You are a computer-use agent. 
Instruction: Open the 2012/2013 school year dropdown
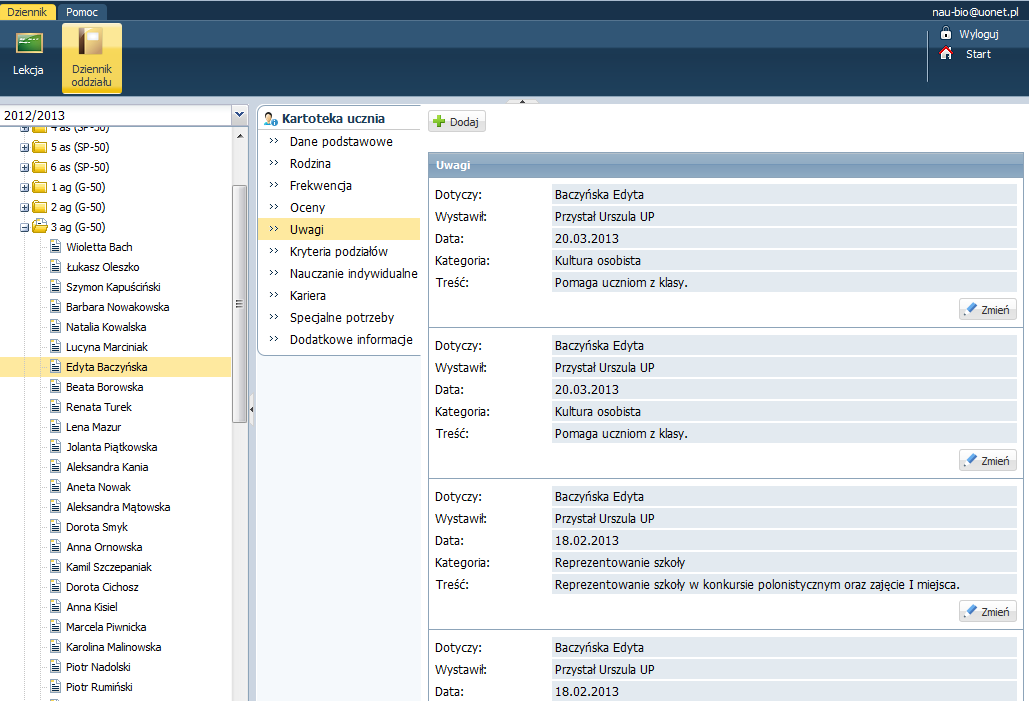click(x=240, y=115)
